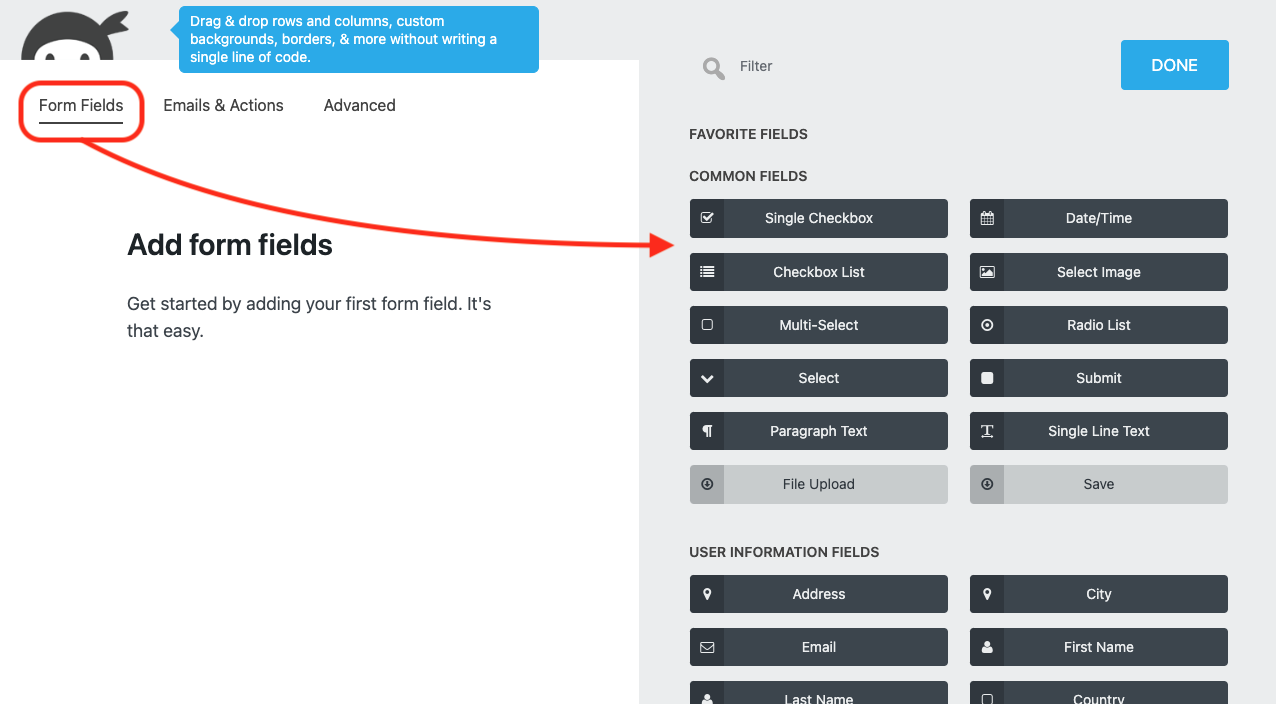Click the pilcrow icon on Paragraph Text field

tap(707, 430)
